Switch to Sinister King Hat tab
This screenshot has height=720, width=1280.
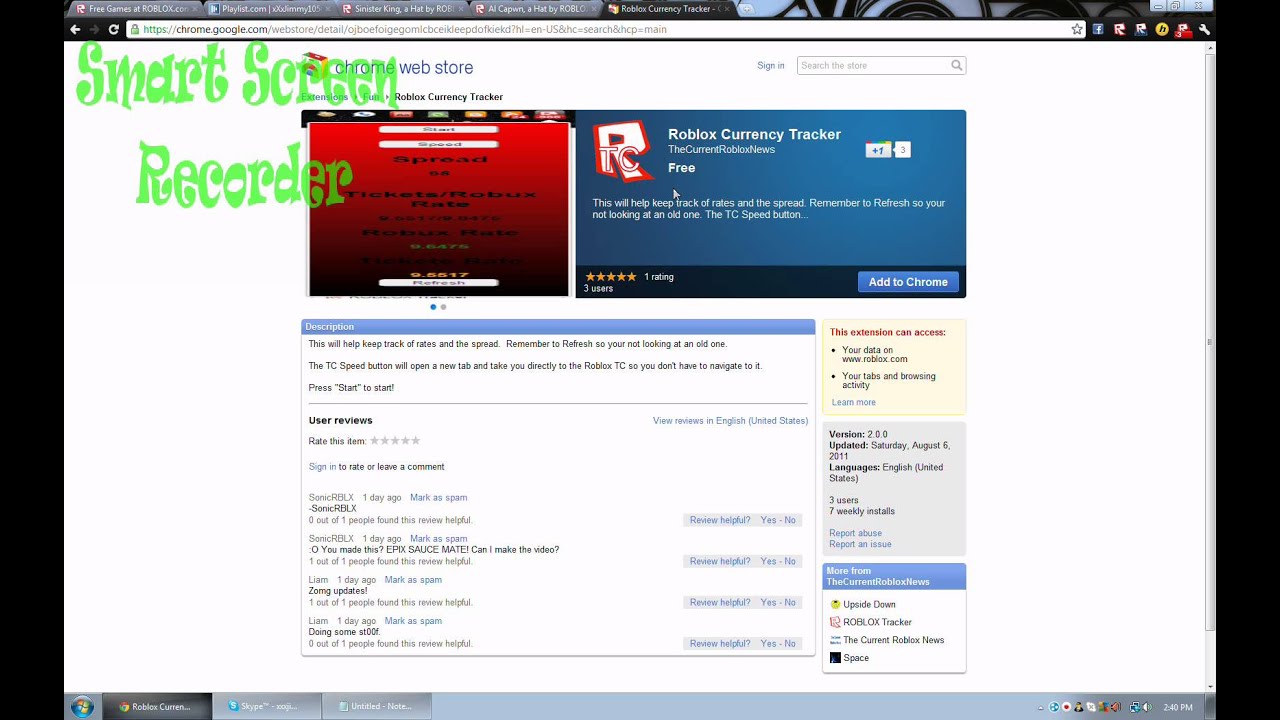pyautogui.click(x=399, y=8)
